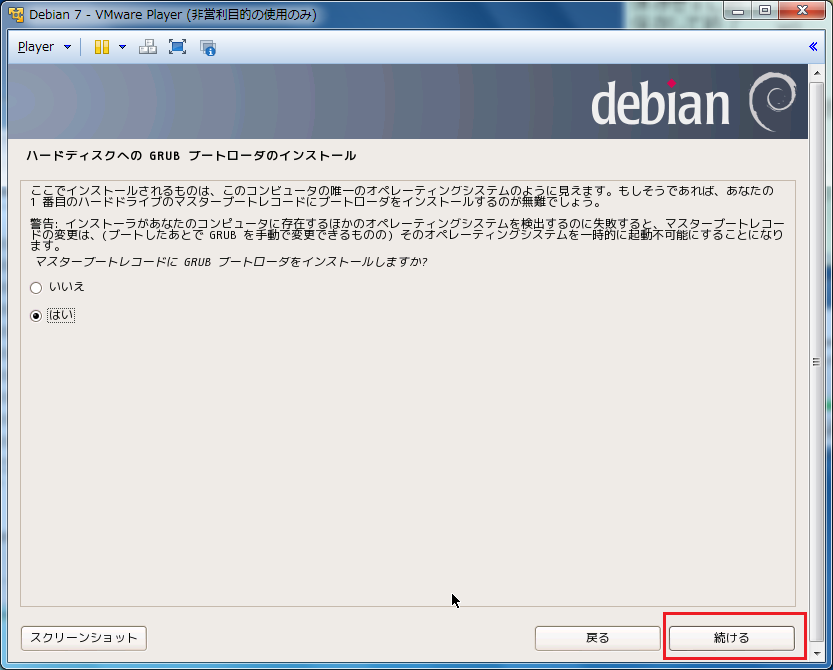
Task: Click the Debian swirl logo
Action: tap(773, 102)
